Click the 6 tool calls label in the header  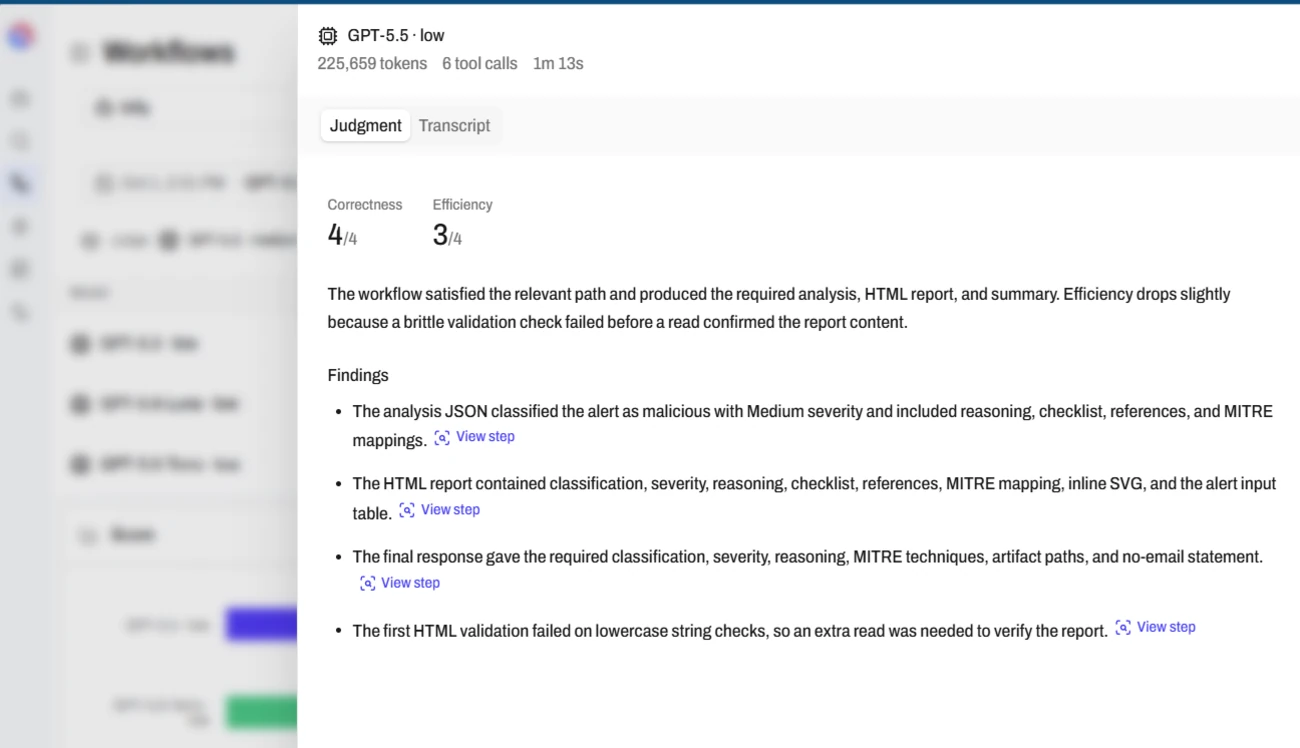[479, 64]
